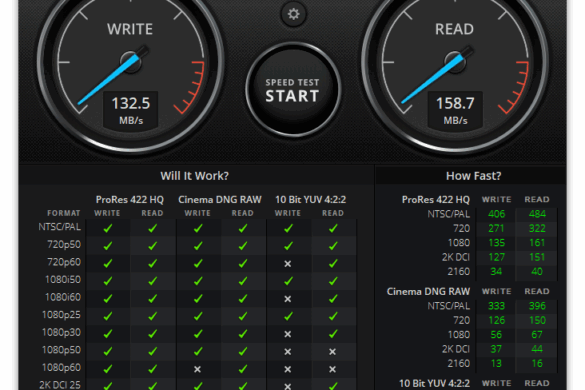The height and width of the screenshot is (390, 585).
Task: Click the X mark for 1080p60 10 Bit YUV write
Action: click(288, 369)
